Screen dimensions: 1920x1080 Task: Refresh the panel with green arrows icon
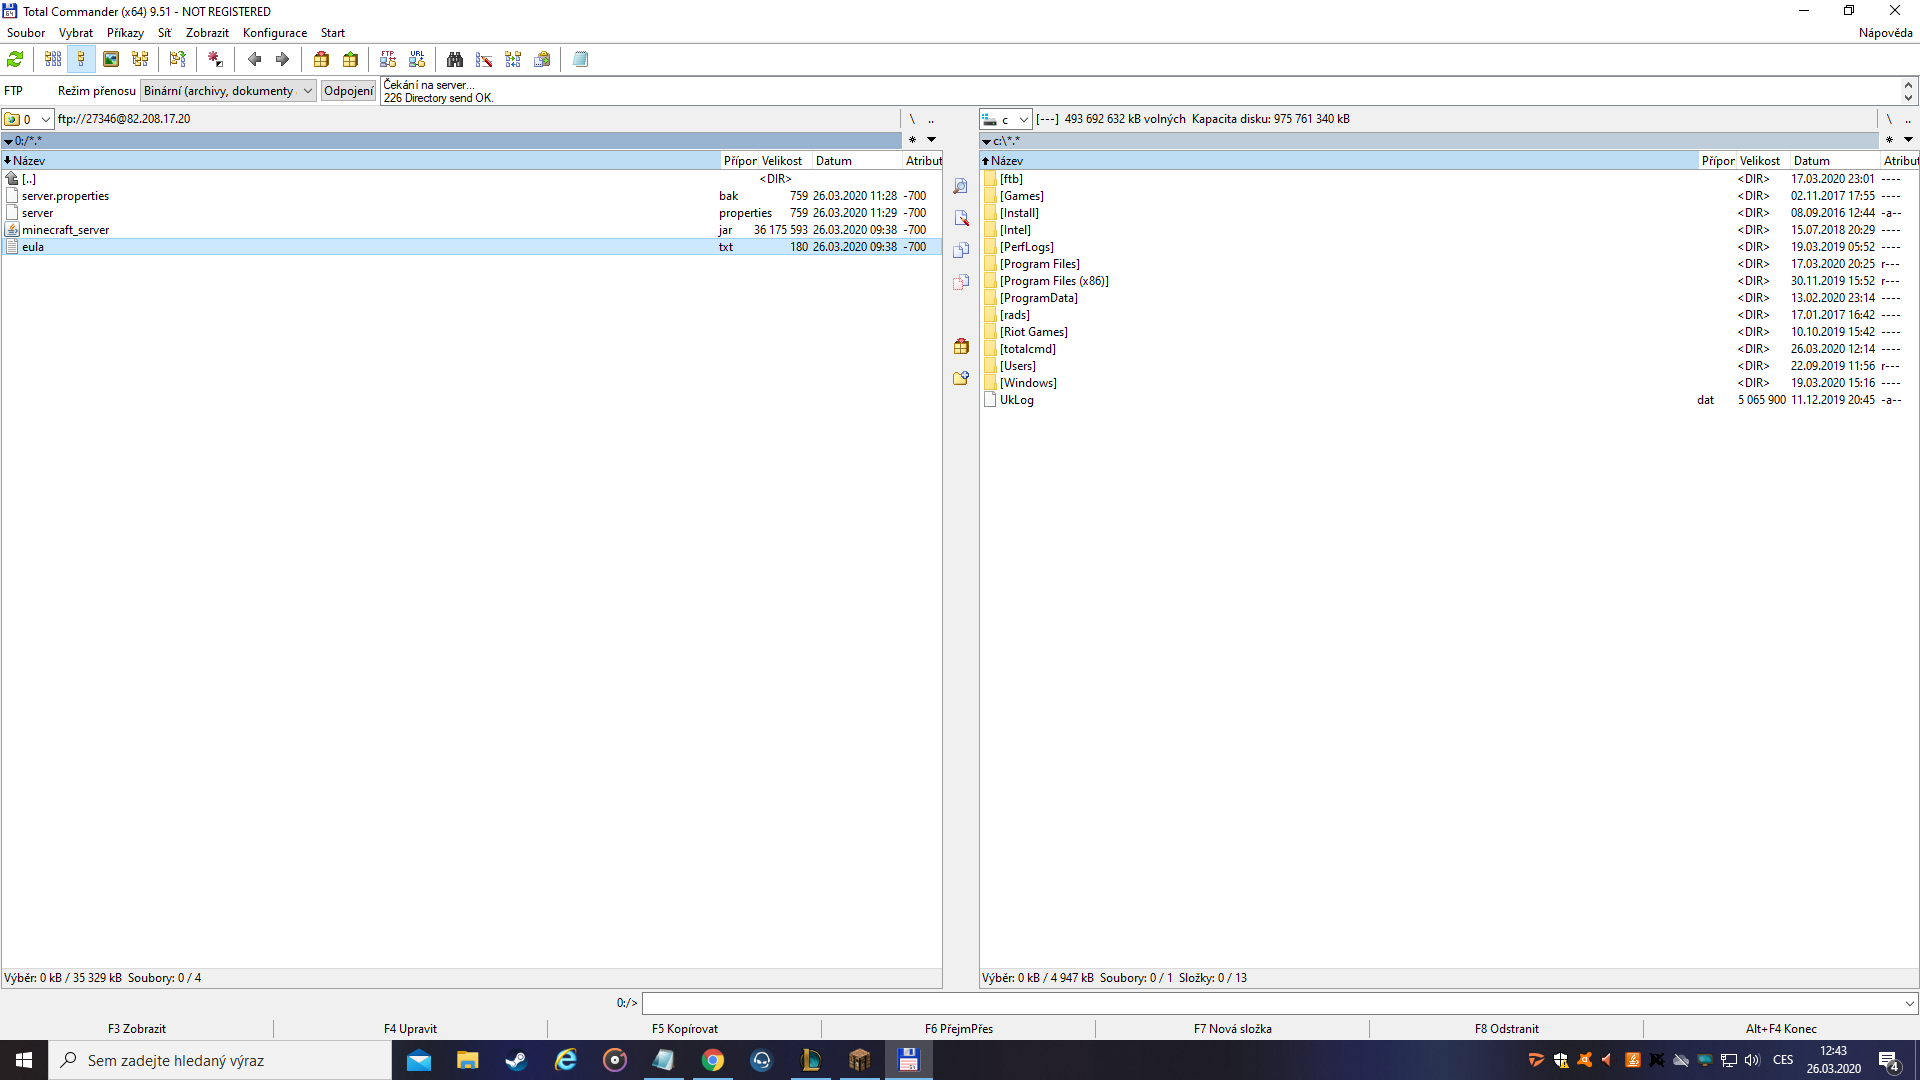click(15, 59)
